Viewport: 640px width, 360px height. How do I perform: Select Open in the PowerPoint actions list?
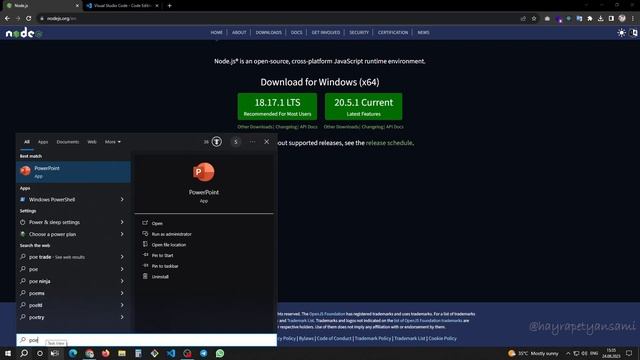[x=157, y=223]
